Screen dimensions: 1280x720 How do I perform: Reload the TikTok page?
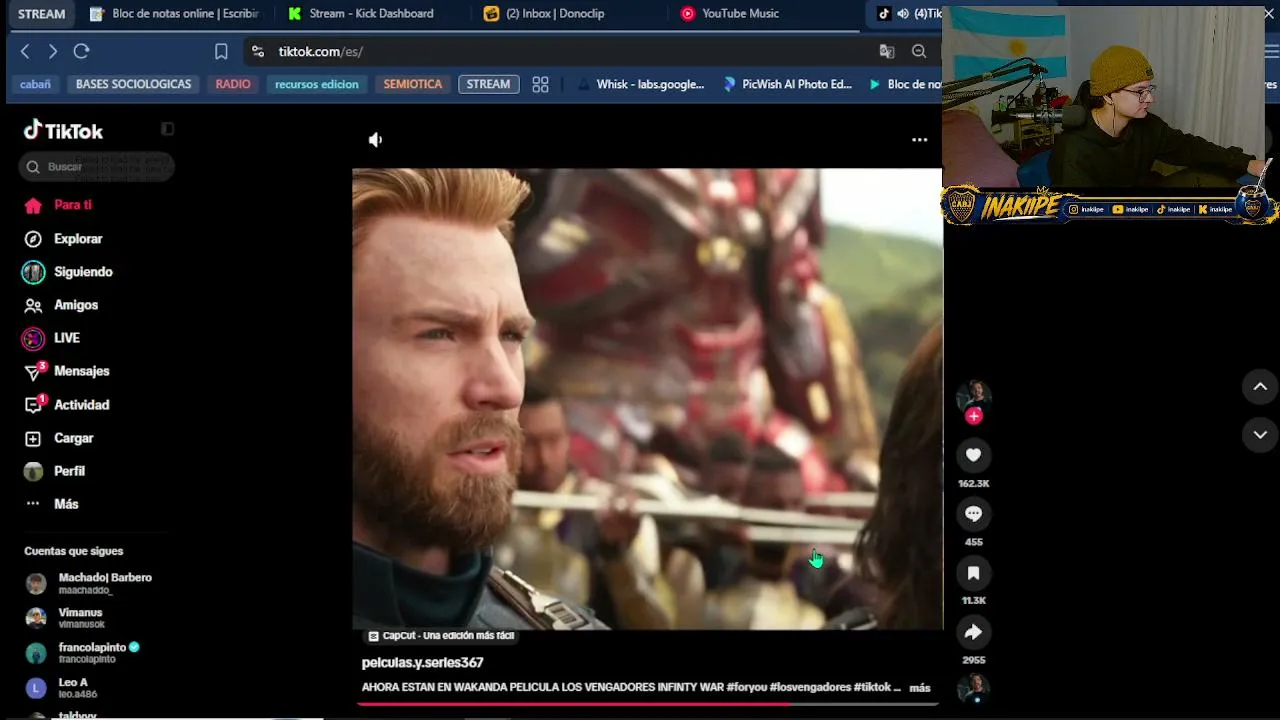(82, 51)
